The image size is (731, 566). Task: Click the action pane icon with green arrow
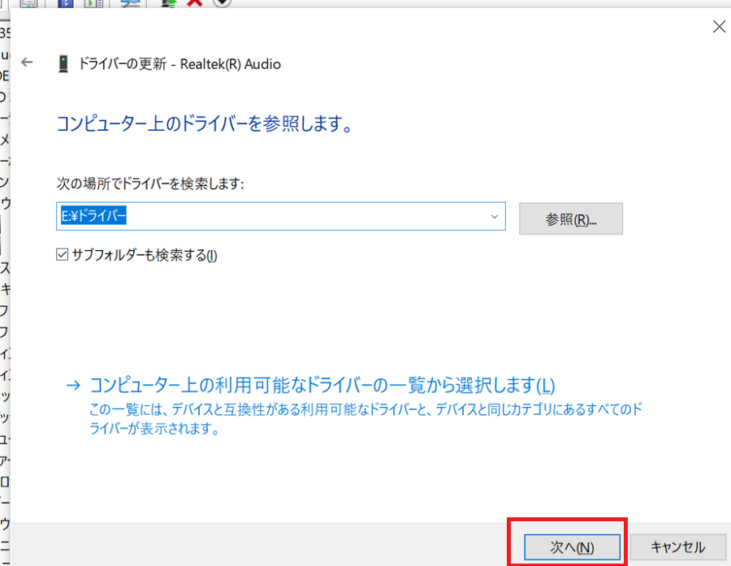(x=95, y=3)
